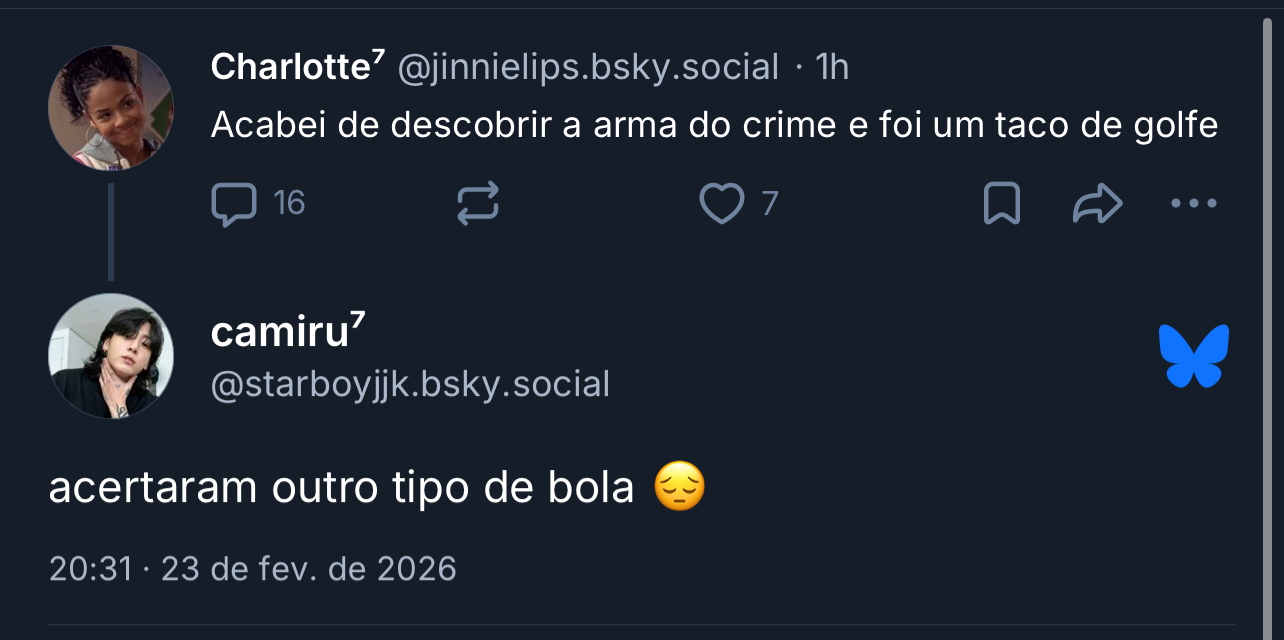This screenshot has height=640, width=1284.
Task: Repost Charlotte's post with the arrows icon
Action: pos(478,204)
